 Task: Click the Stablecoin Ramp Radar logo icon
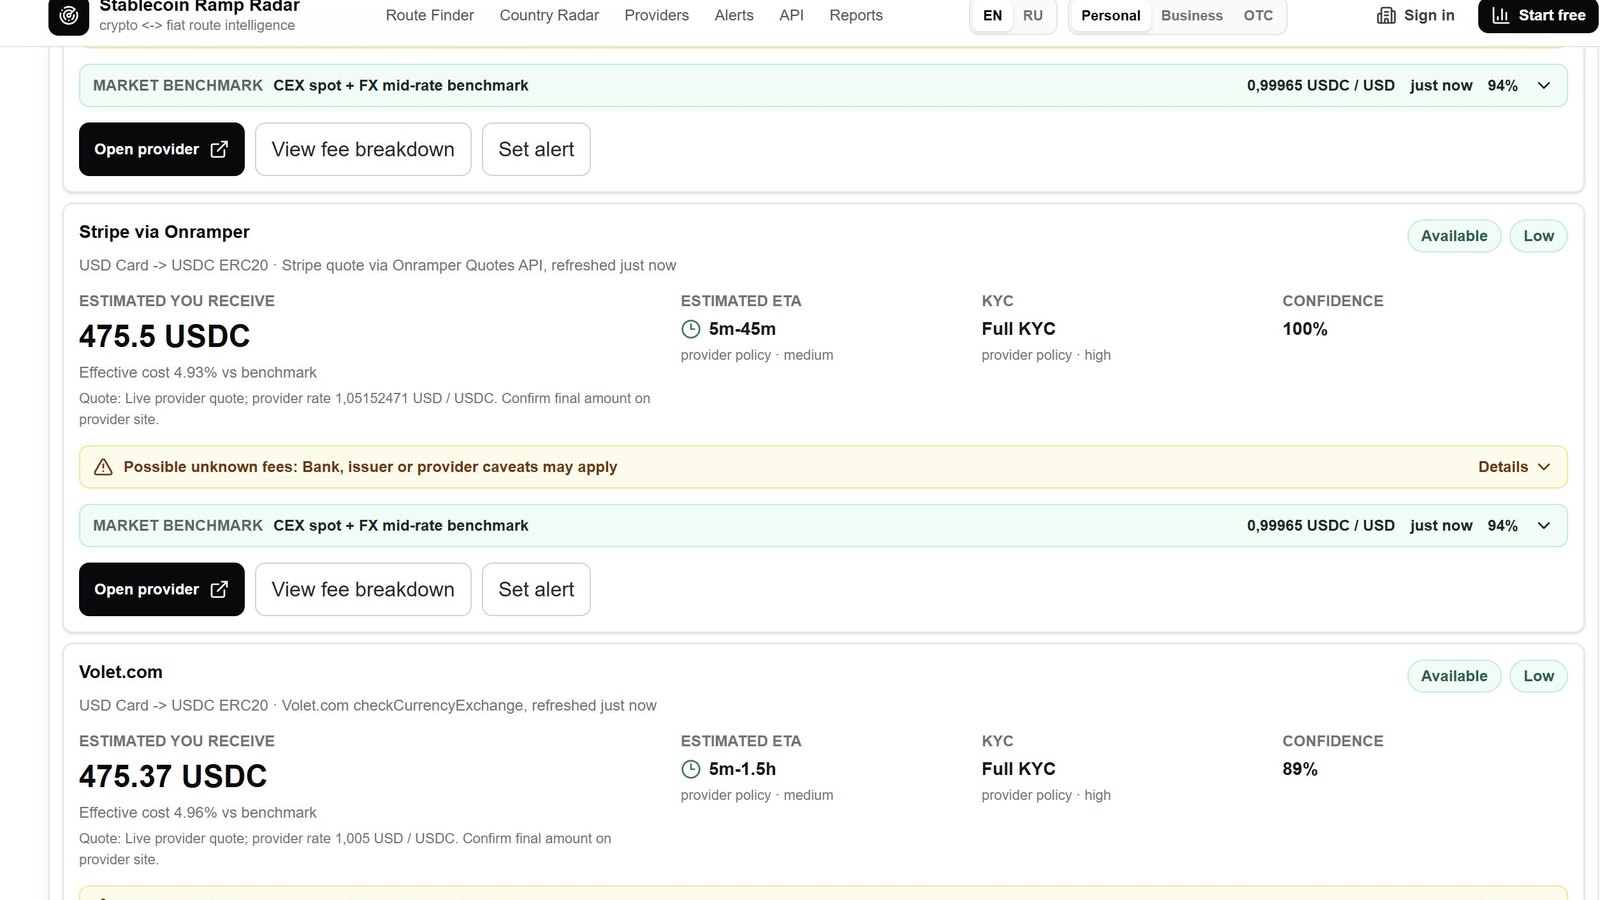(x=68, y=15)
